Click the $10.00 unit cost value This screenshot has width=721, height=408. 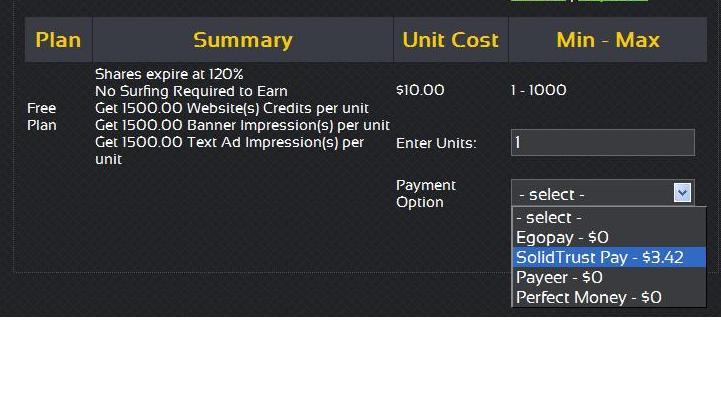(420, 90)
